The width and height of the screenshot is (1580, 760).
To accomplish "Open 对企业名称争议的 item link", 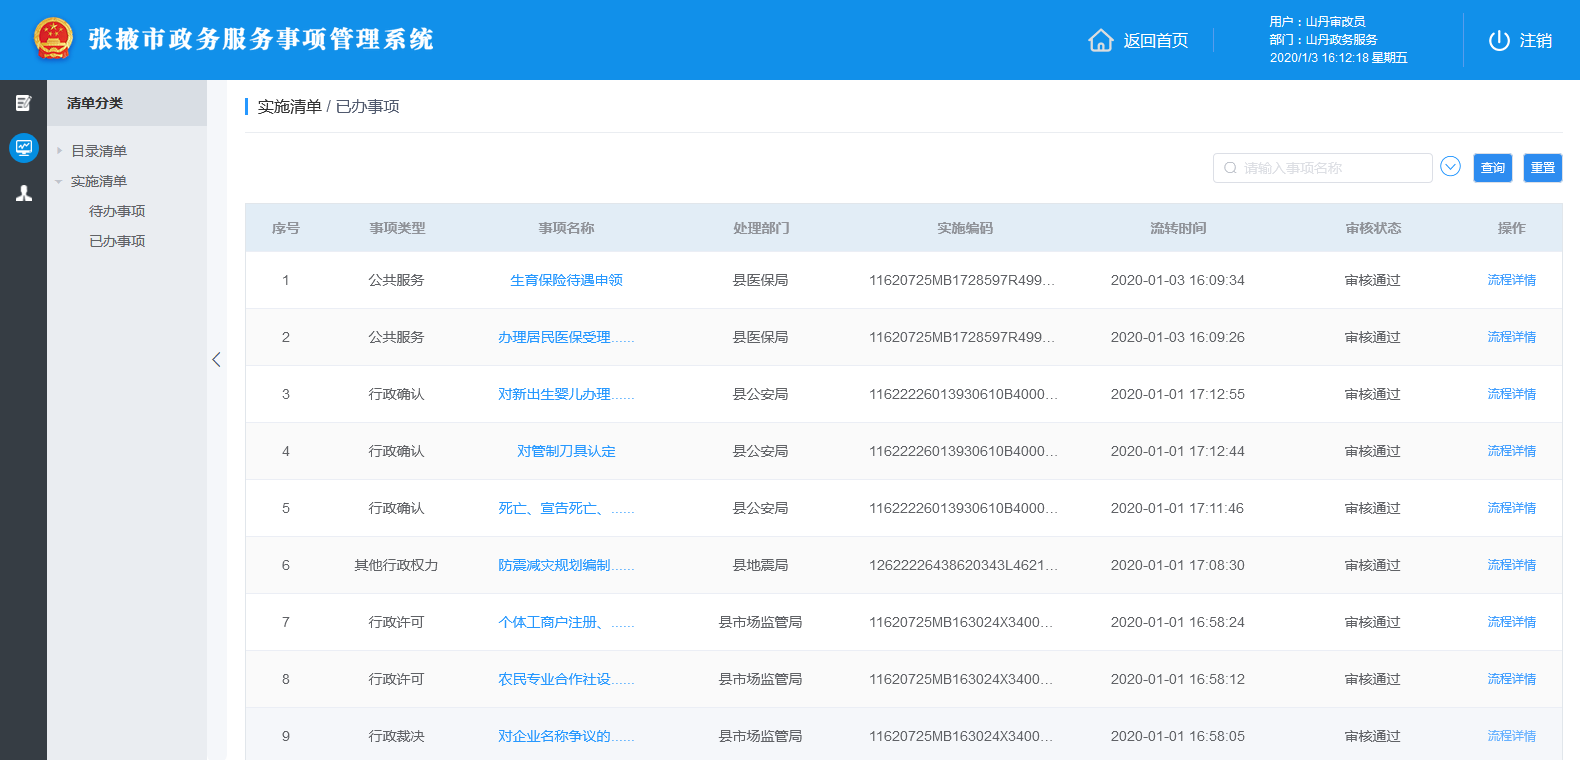I will [x=566, y=736].
